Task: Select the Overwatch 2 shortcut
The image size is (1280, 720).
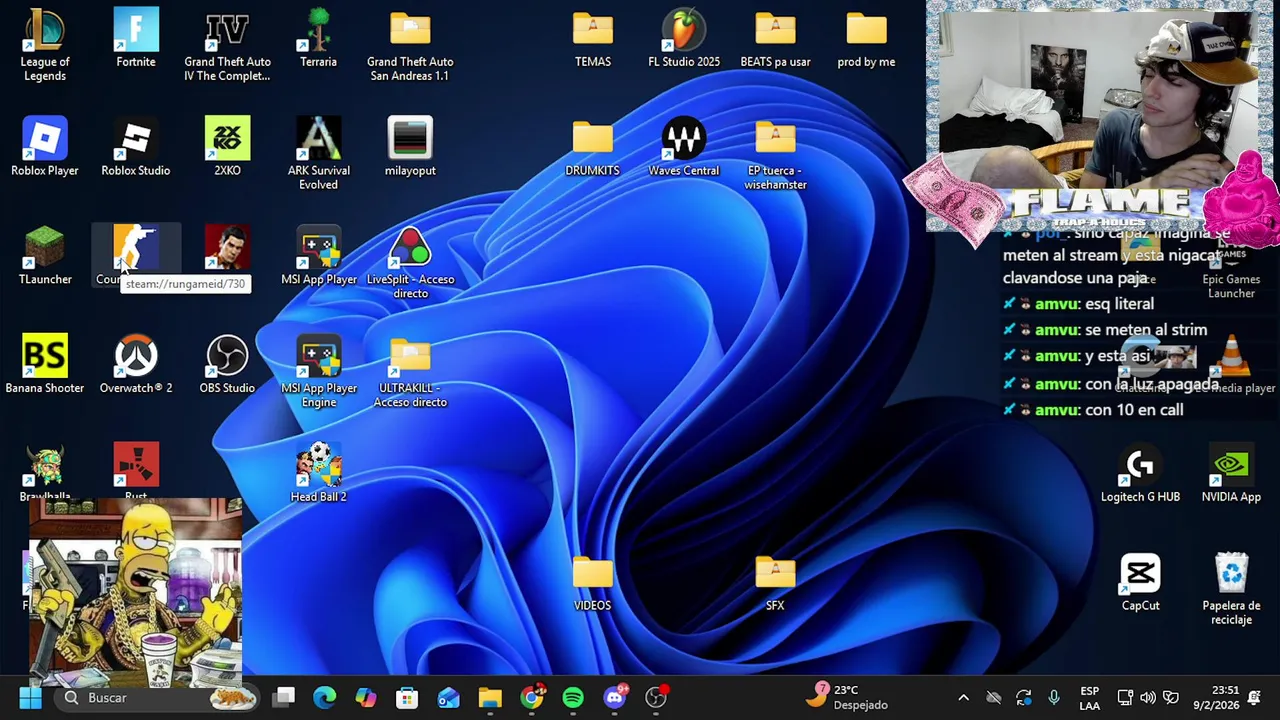Action: (136, 365)
